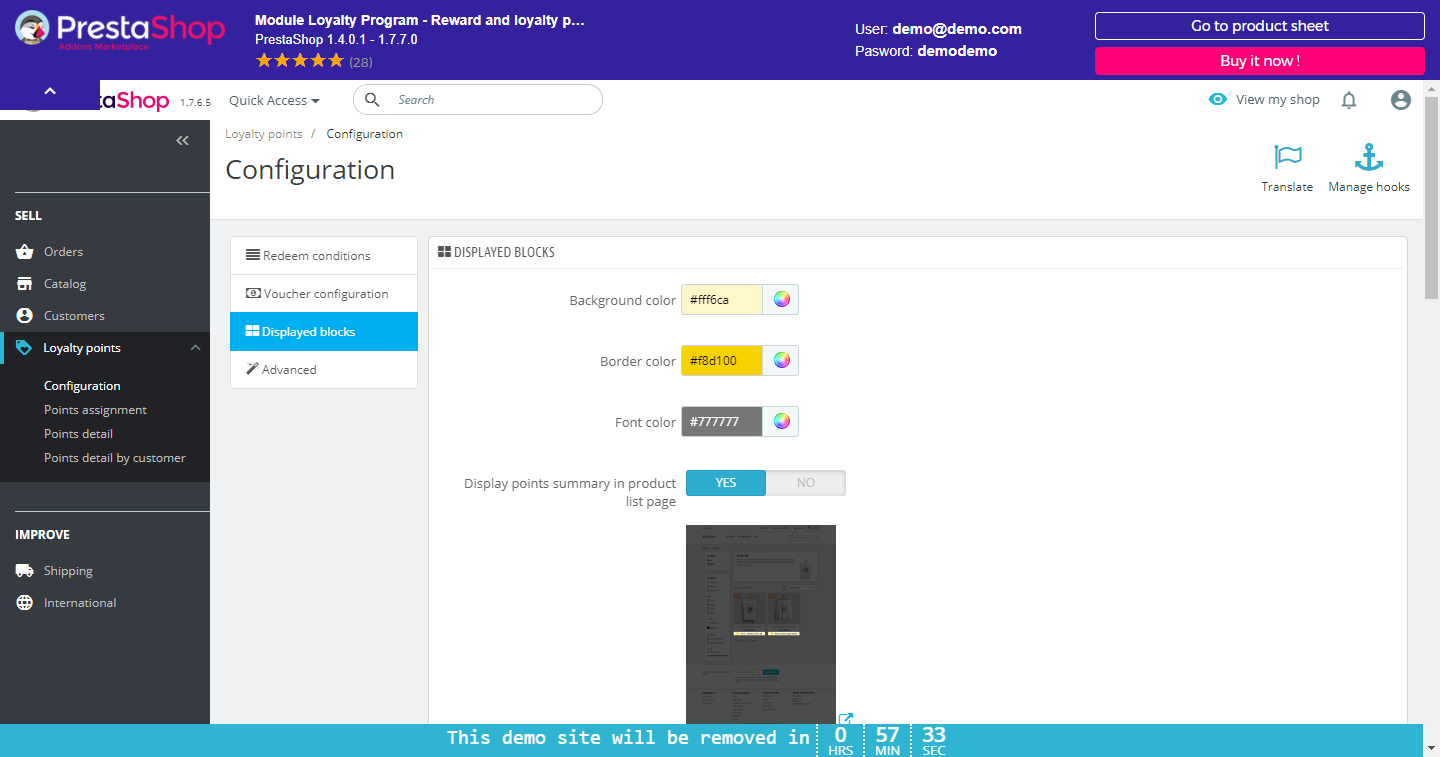Click the Translate flag icon
The width and height of the screenshot is (1440, 757).
1288,157
